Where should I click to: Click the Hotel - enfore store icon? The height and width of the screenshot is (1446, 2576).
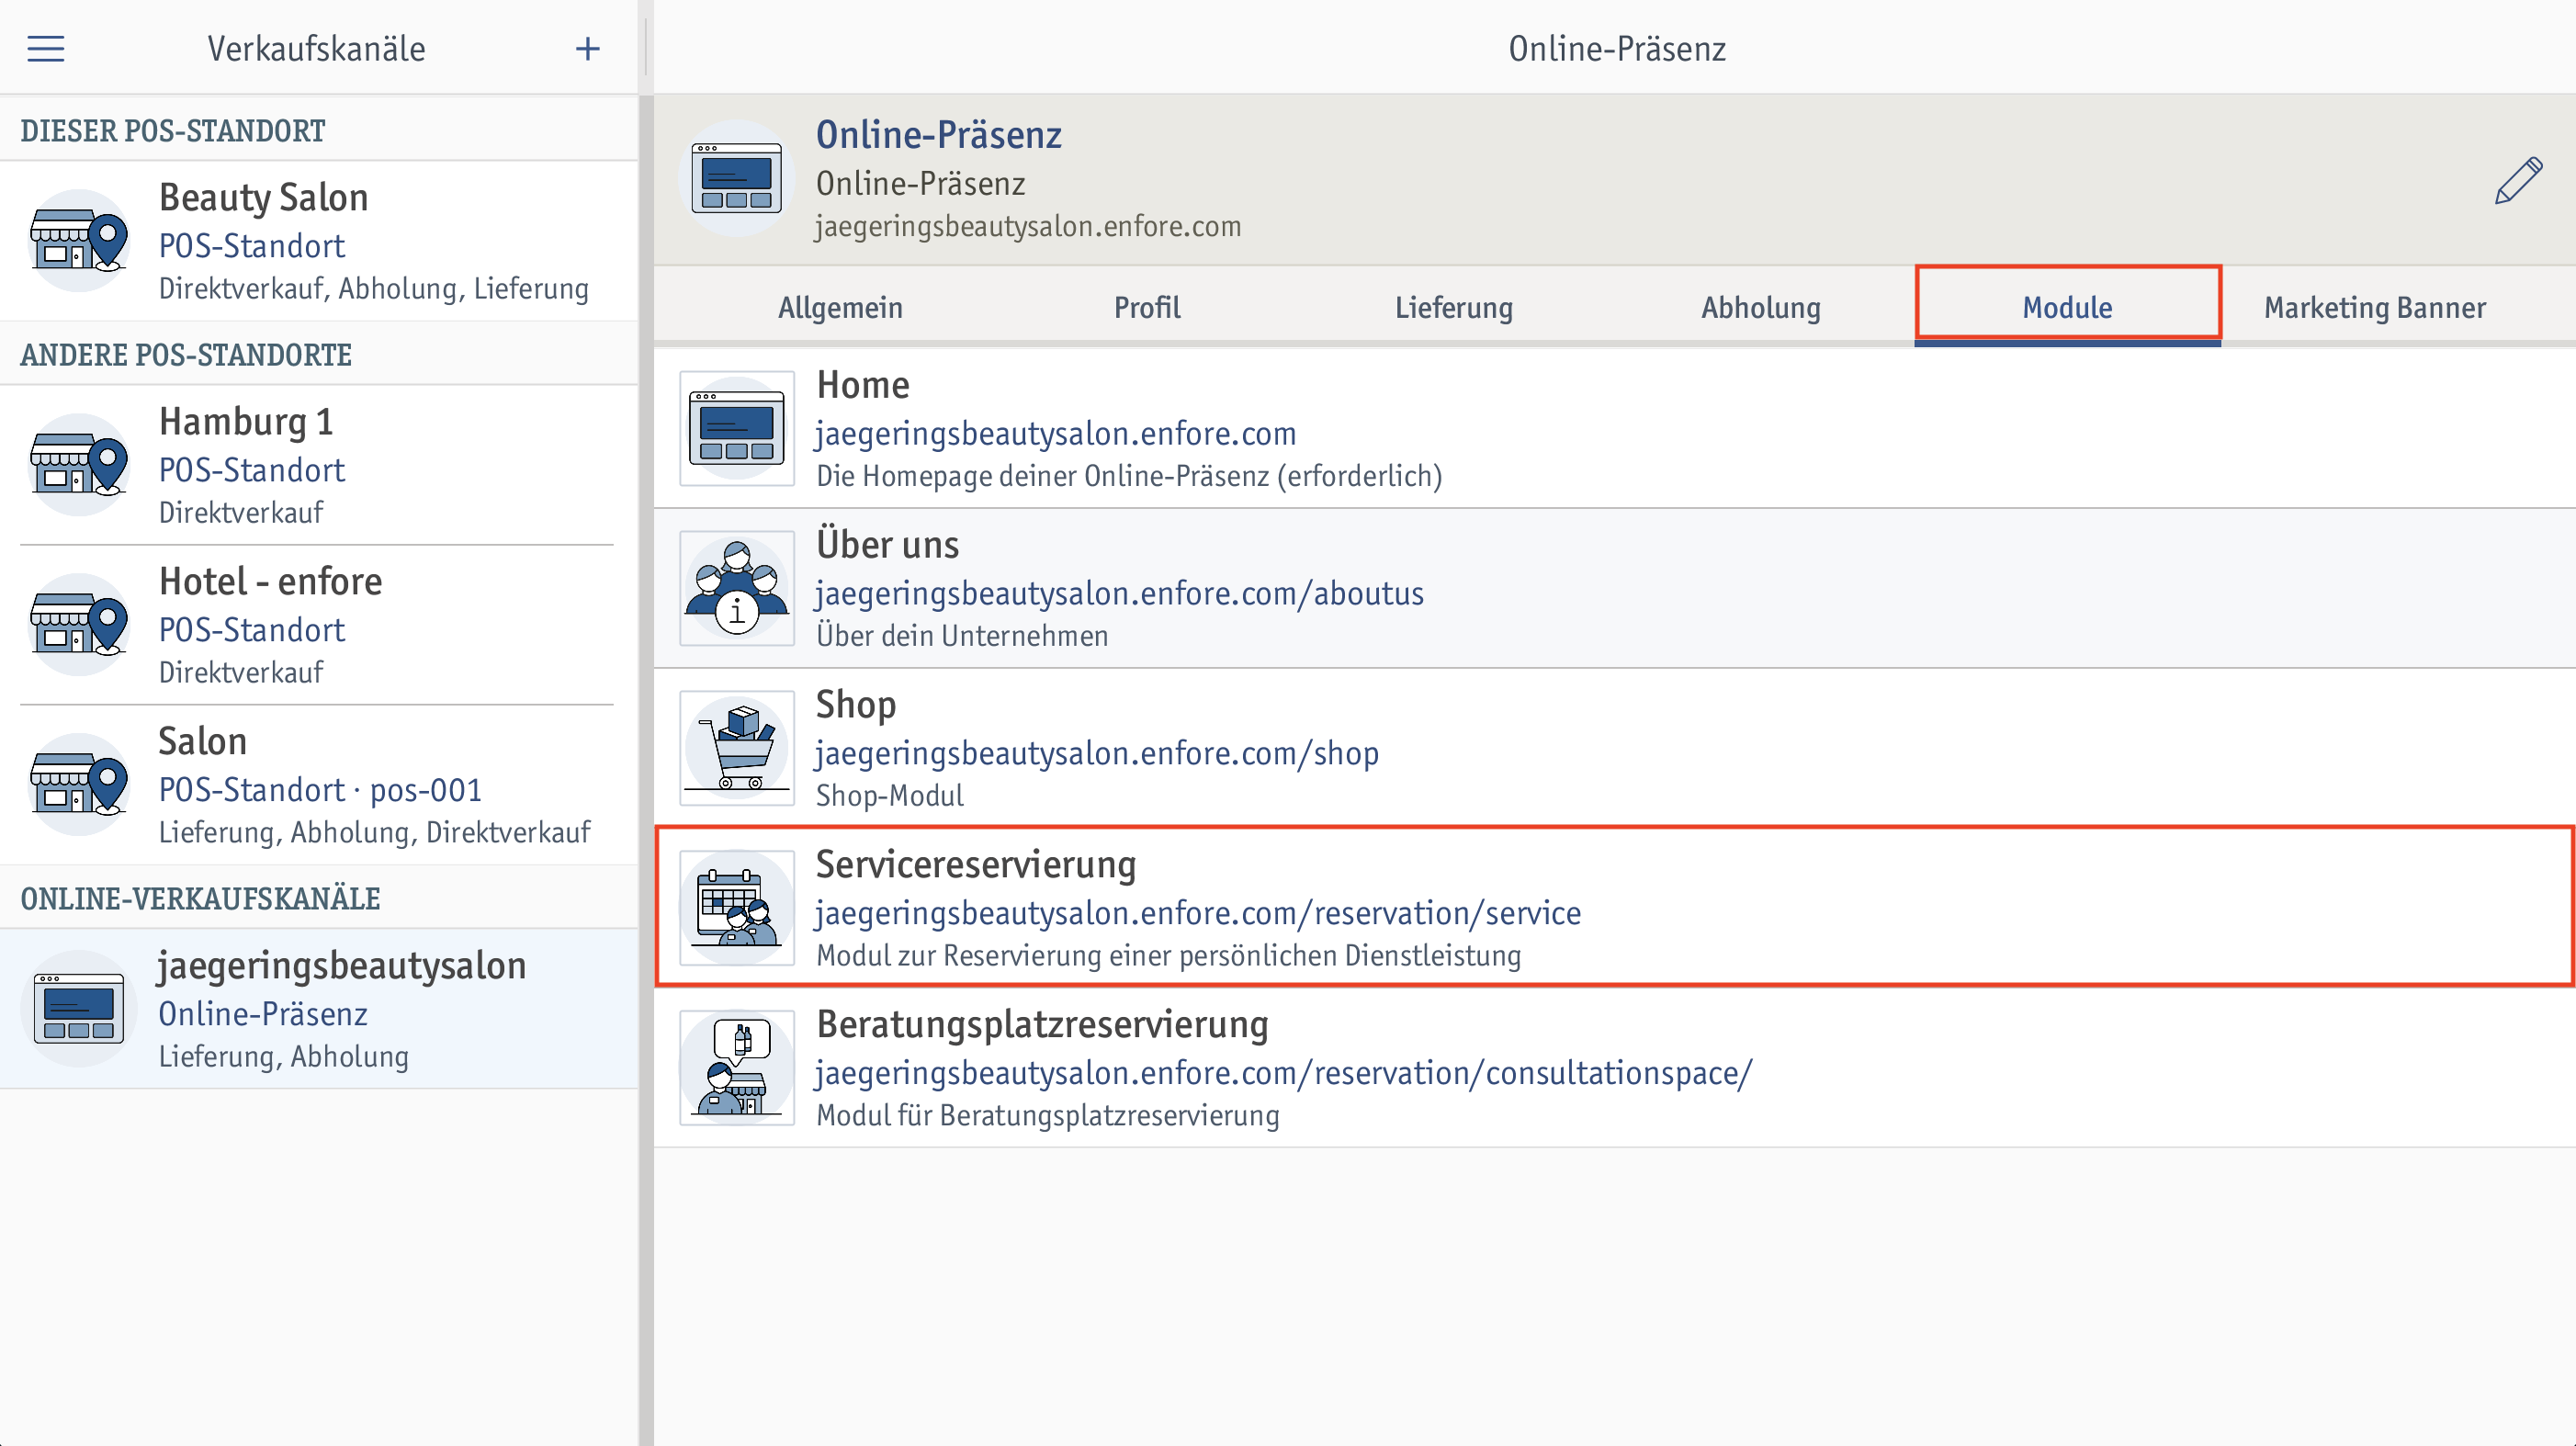pyautogui.click(x=79, y=625)
